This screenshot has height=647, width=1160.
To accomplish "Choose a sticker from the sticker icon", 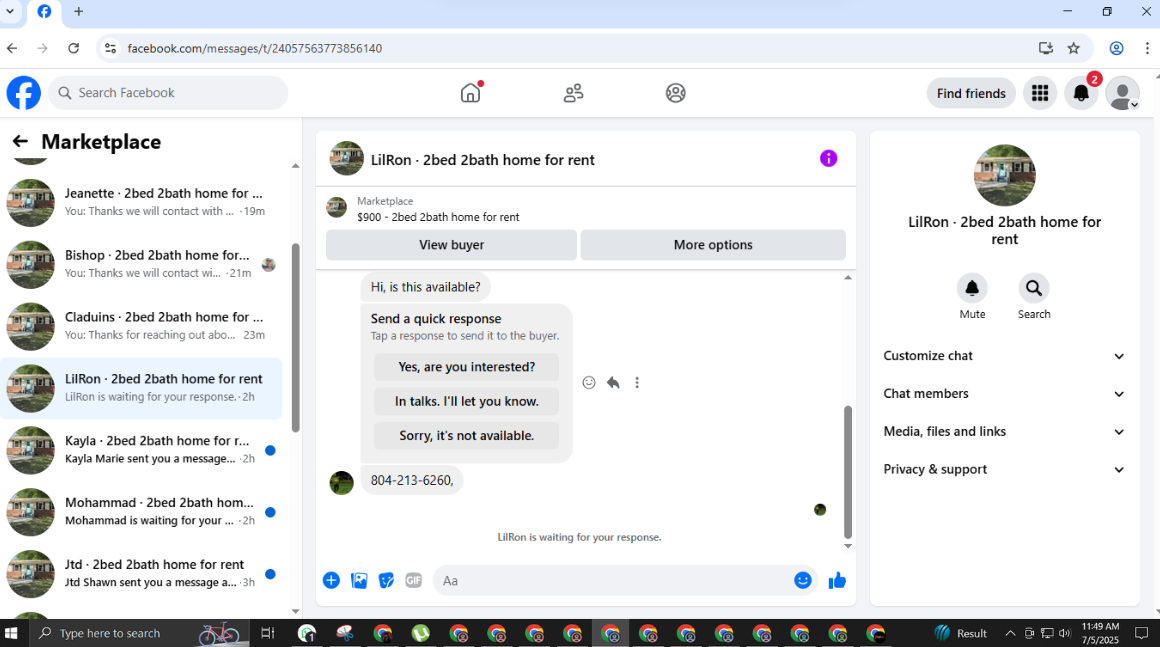I will [x=386, y=580].
